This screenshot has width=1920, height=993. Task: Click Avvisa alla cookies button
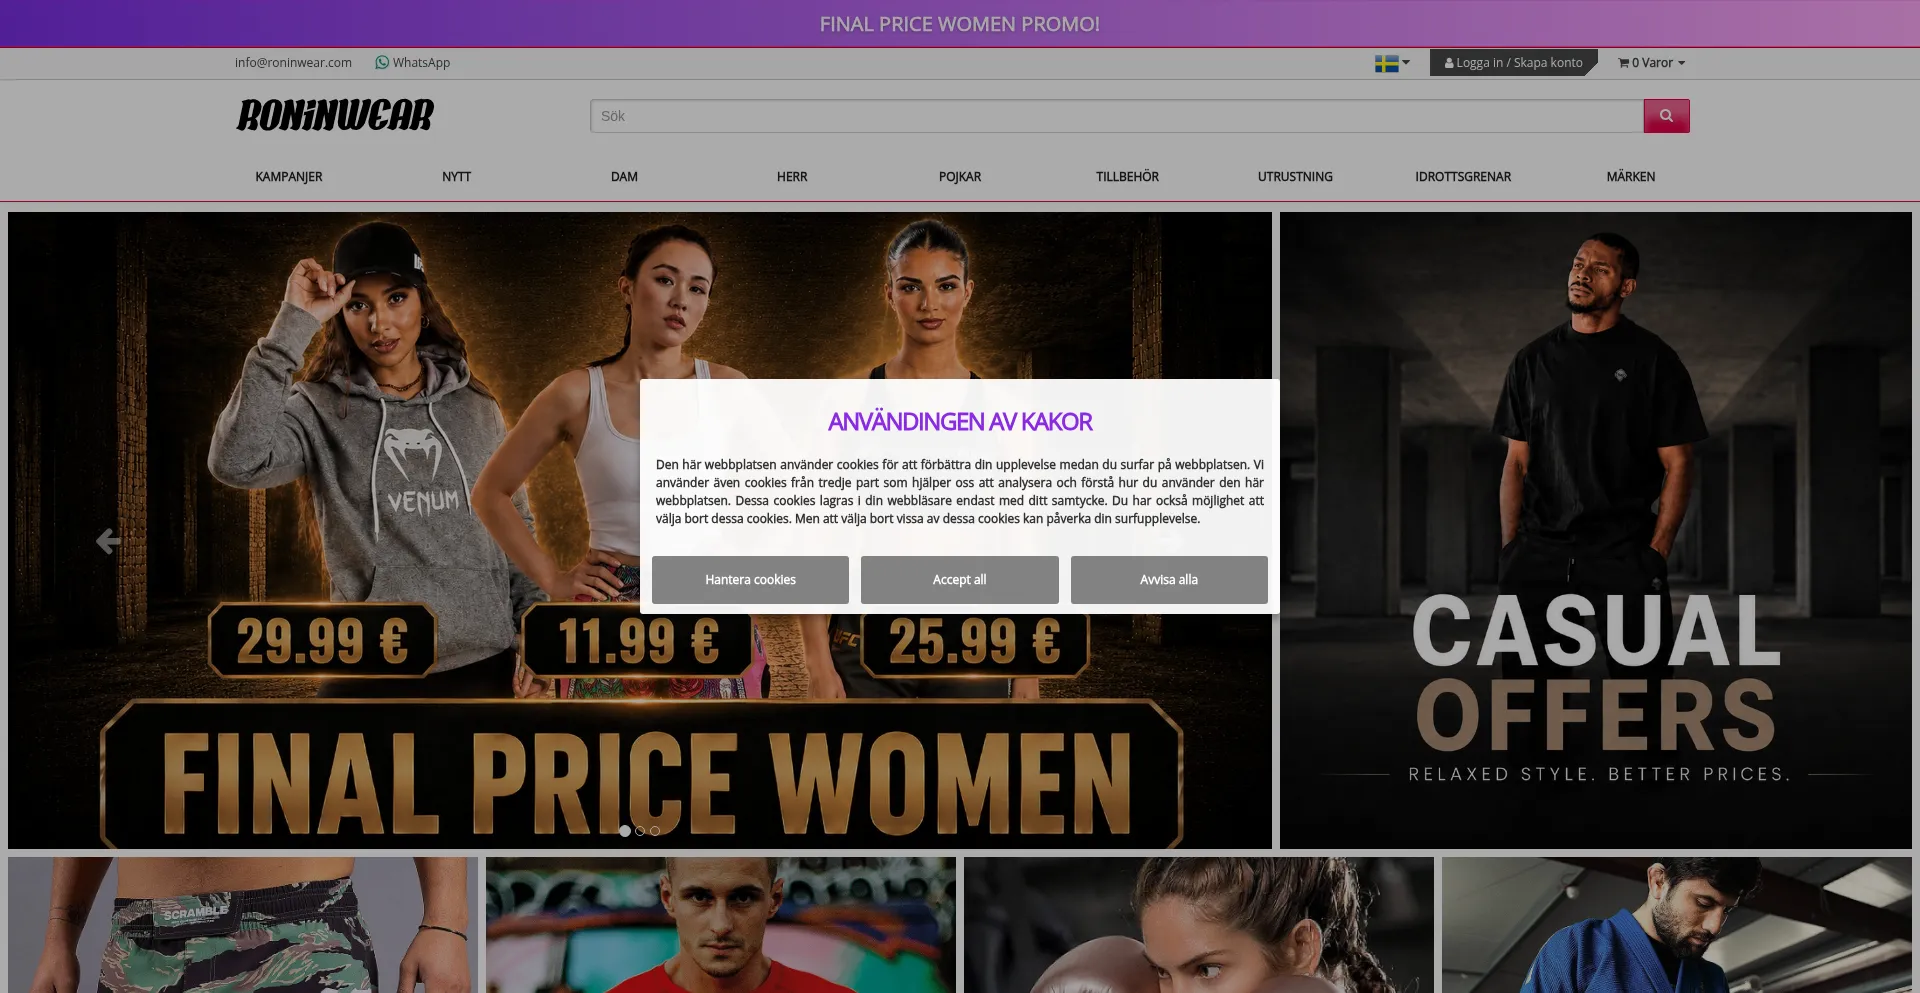1169,580
